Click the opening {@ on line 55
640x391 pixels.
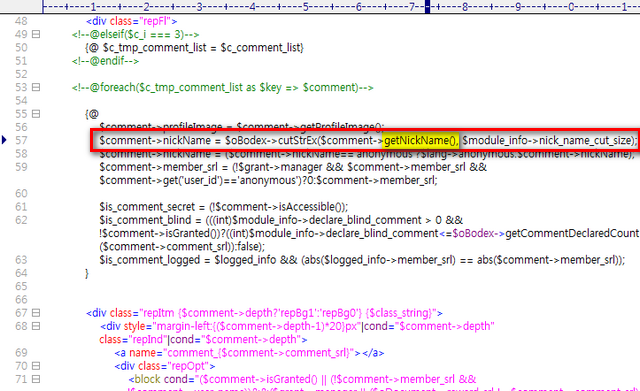click(x=92, y=114)
